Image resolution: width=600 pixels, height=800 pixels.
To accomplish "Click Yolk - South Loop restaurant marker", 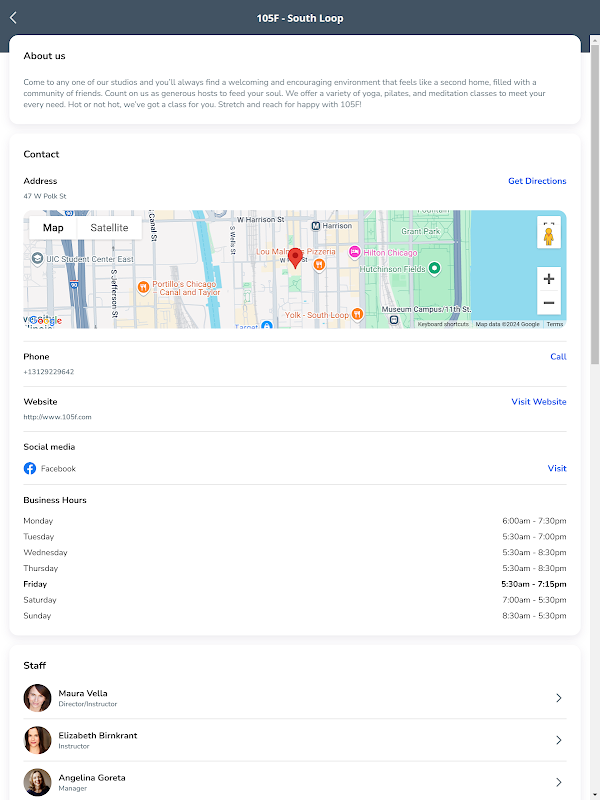I will [x=358, y=314].
